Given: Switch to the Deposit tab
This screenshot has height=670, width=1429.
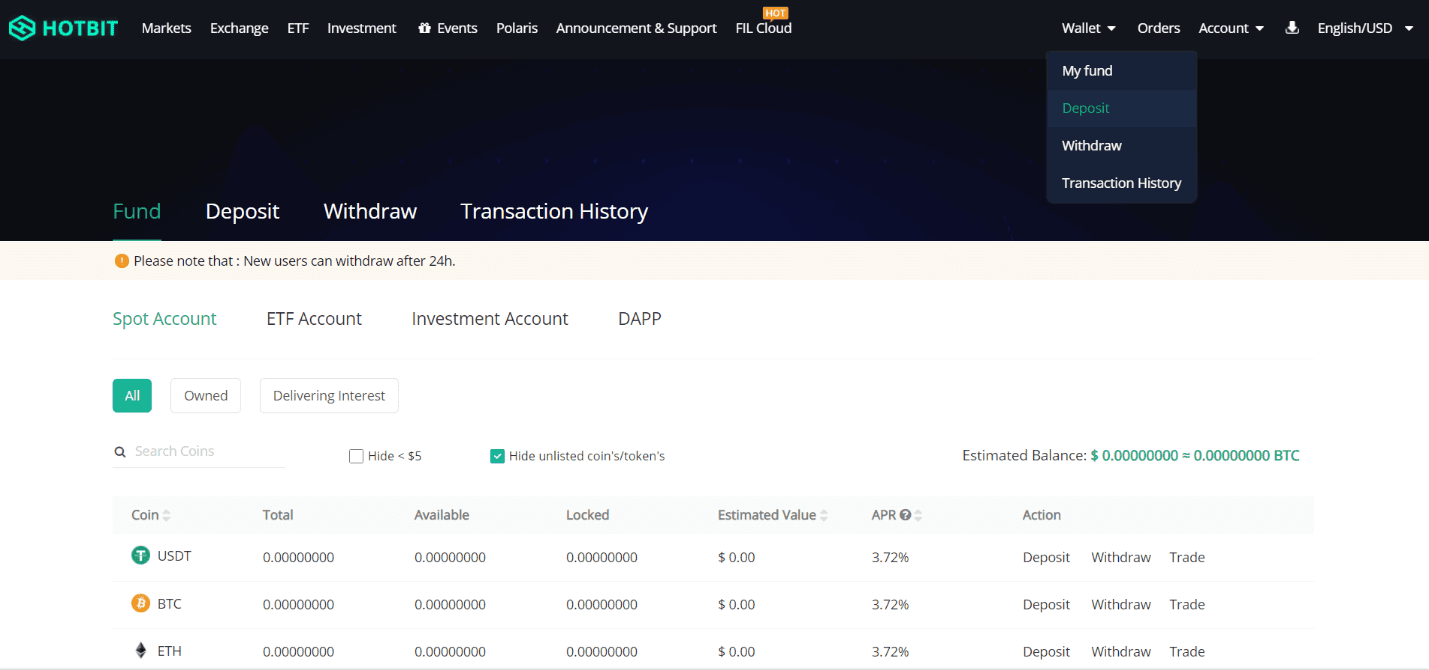Looking at the screenshot, I should click(x=242, y=211).
